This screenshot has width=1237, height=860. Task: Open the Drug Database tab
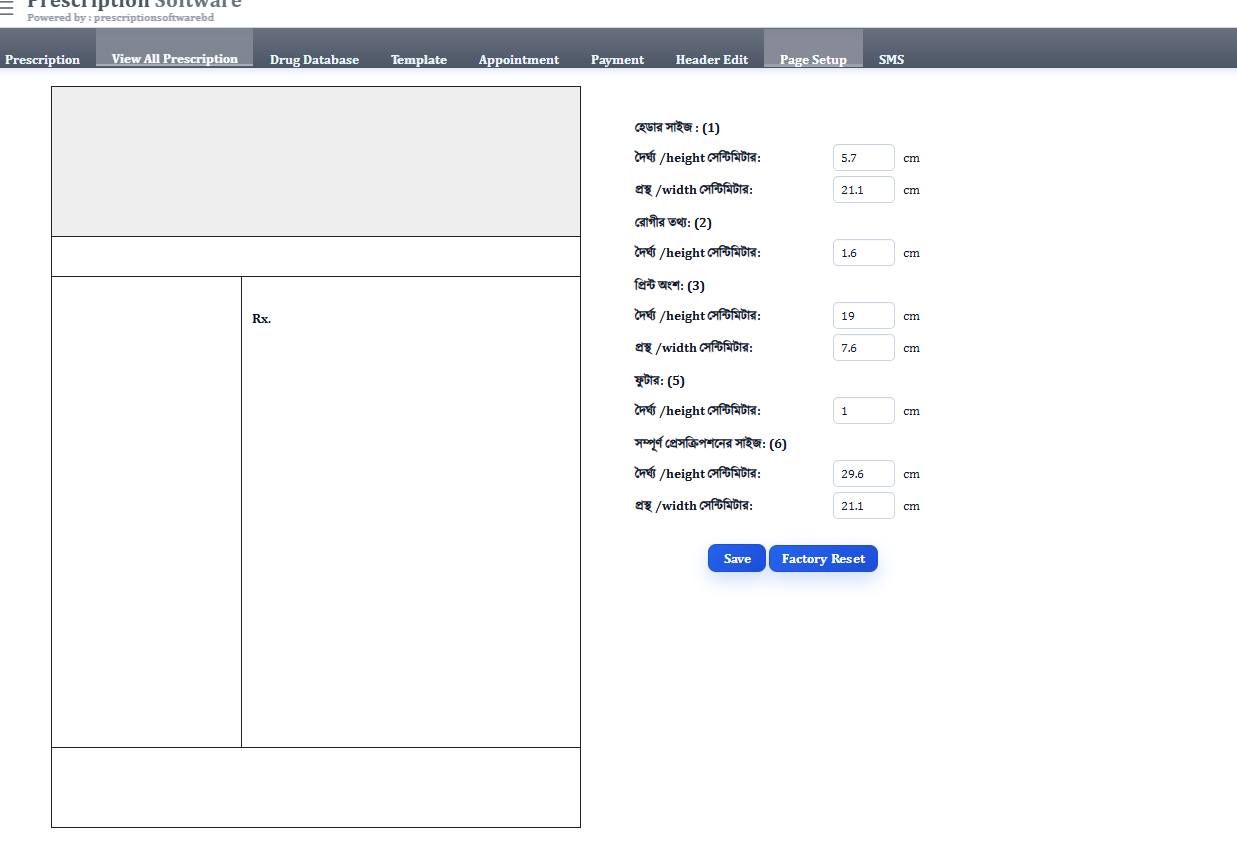pyautogui.click(x=314, y=60)
